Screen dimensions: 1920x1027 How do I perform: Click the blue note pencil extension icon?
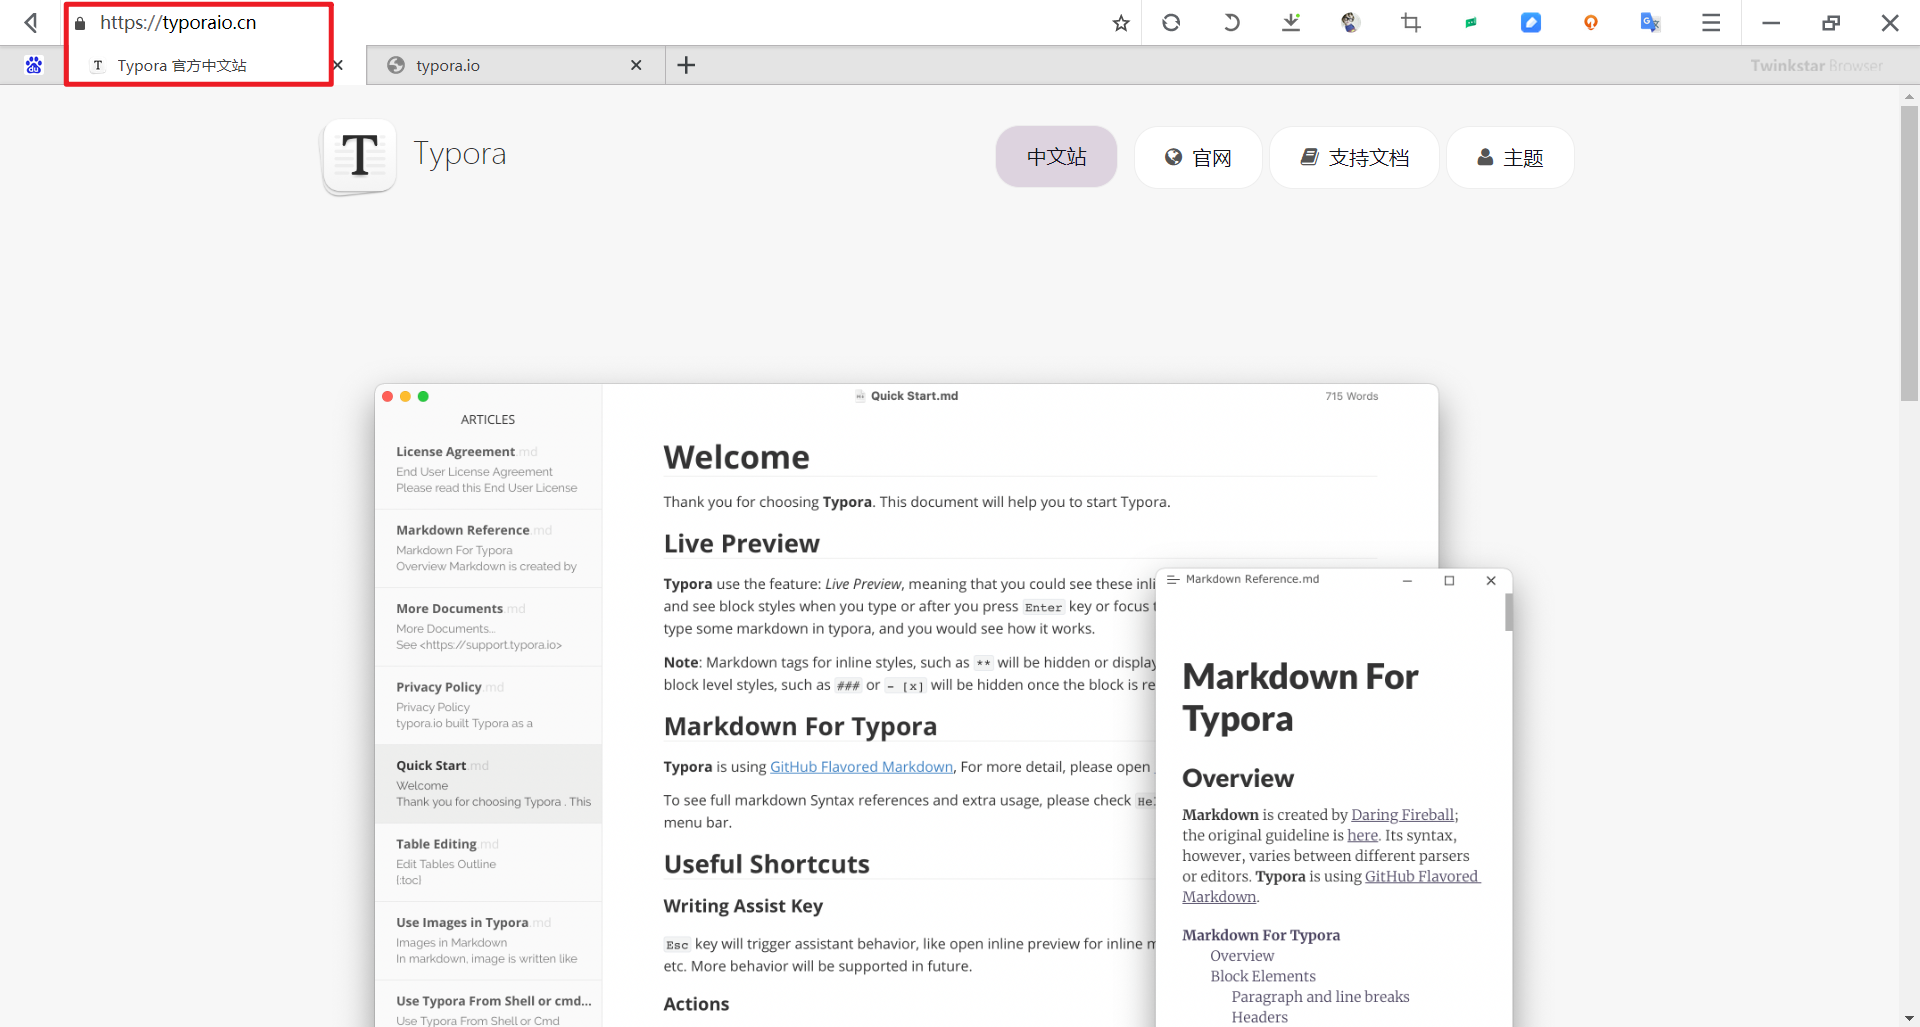(x=1531, y=22)
